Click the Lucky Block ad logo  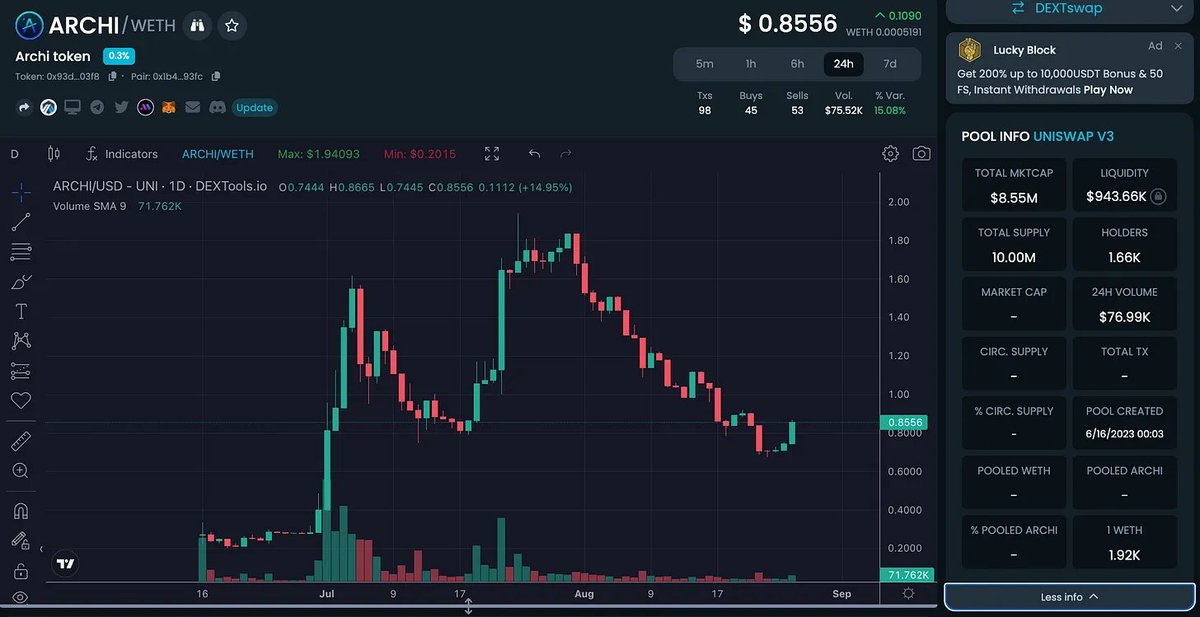(969, 49)
